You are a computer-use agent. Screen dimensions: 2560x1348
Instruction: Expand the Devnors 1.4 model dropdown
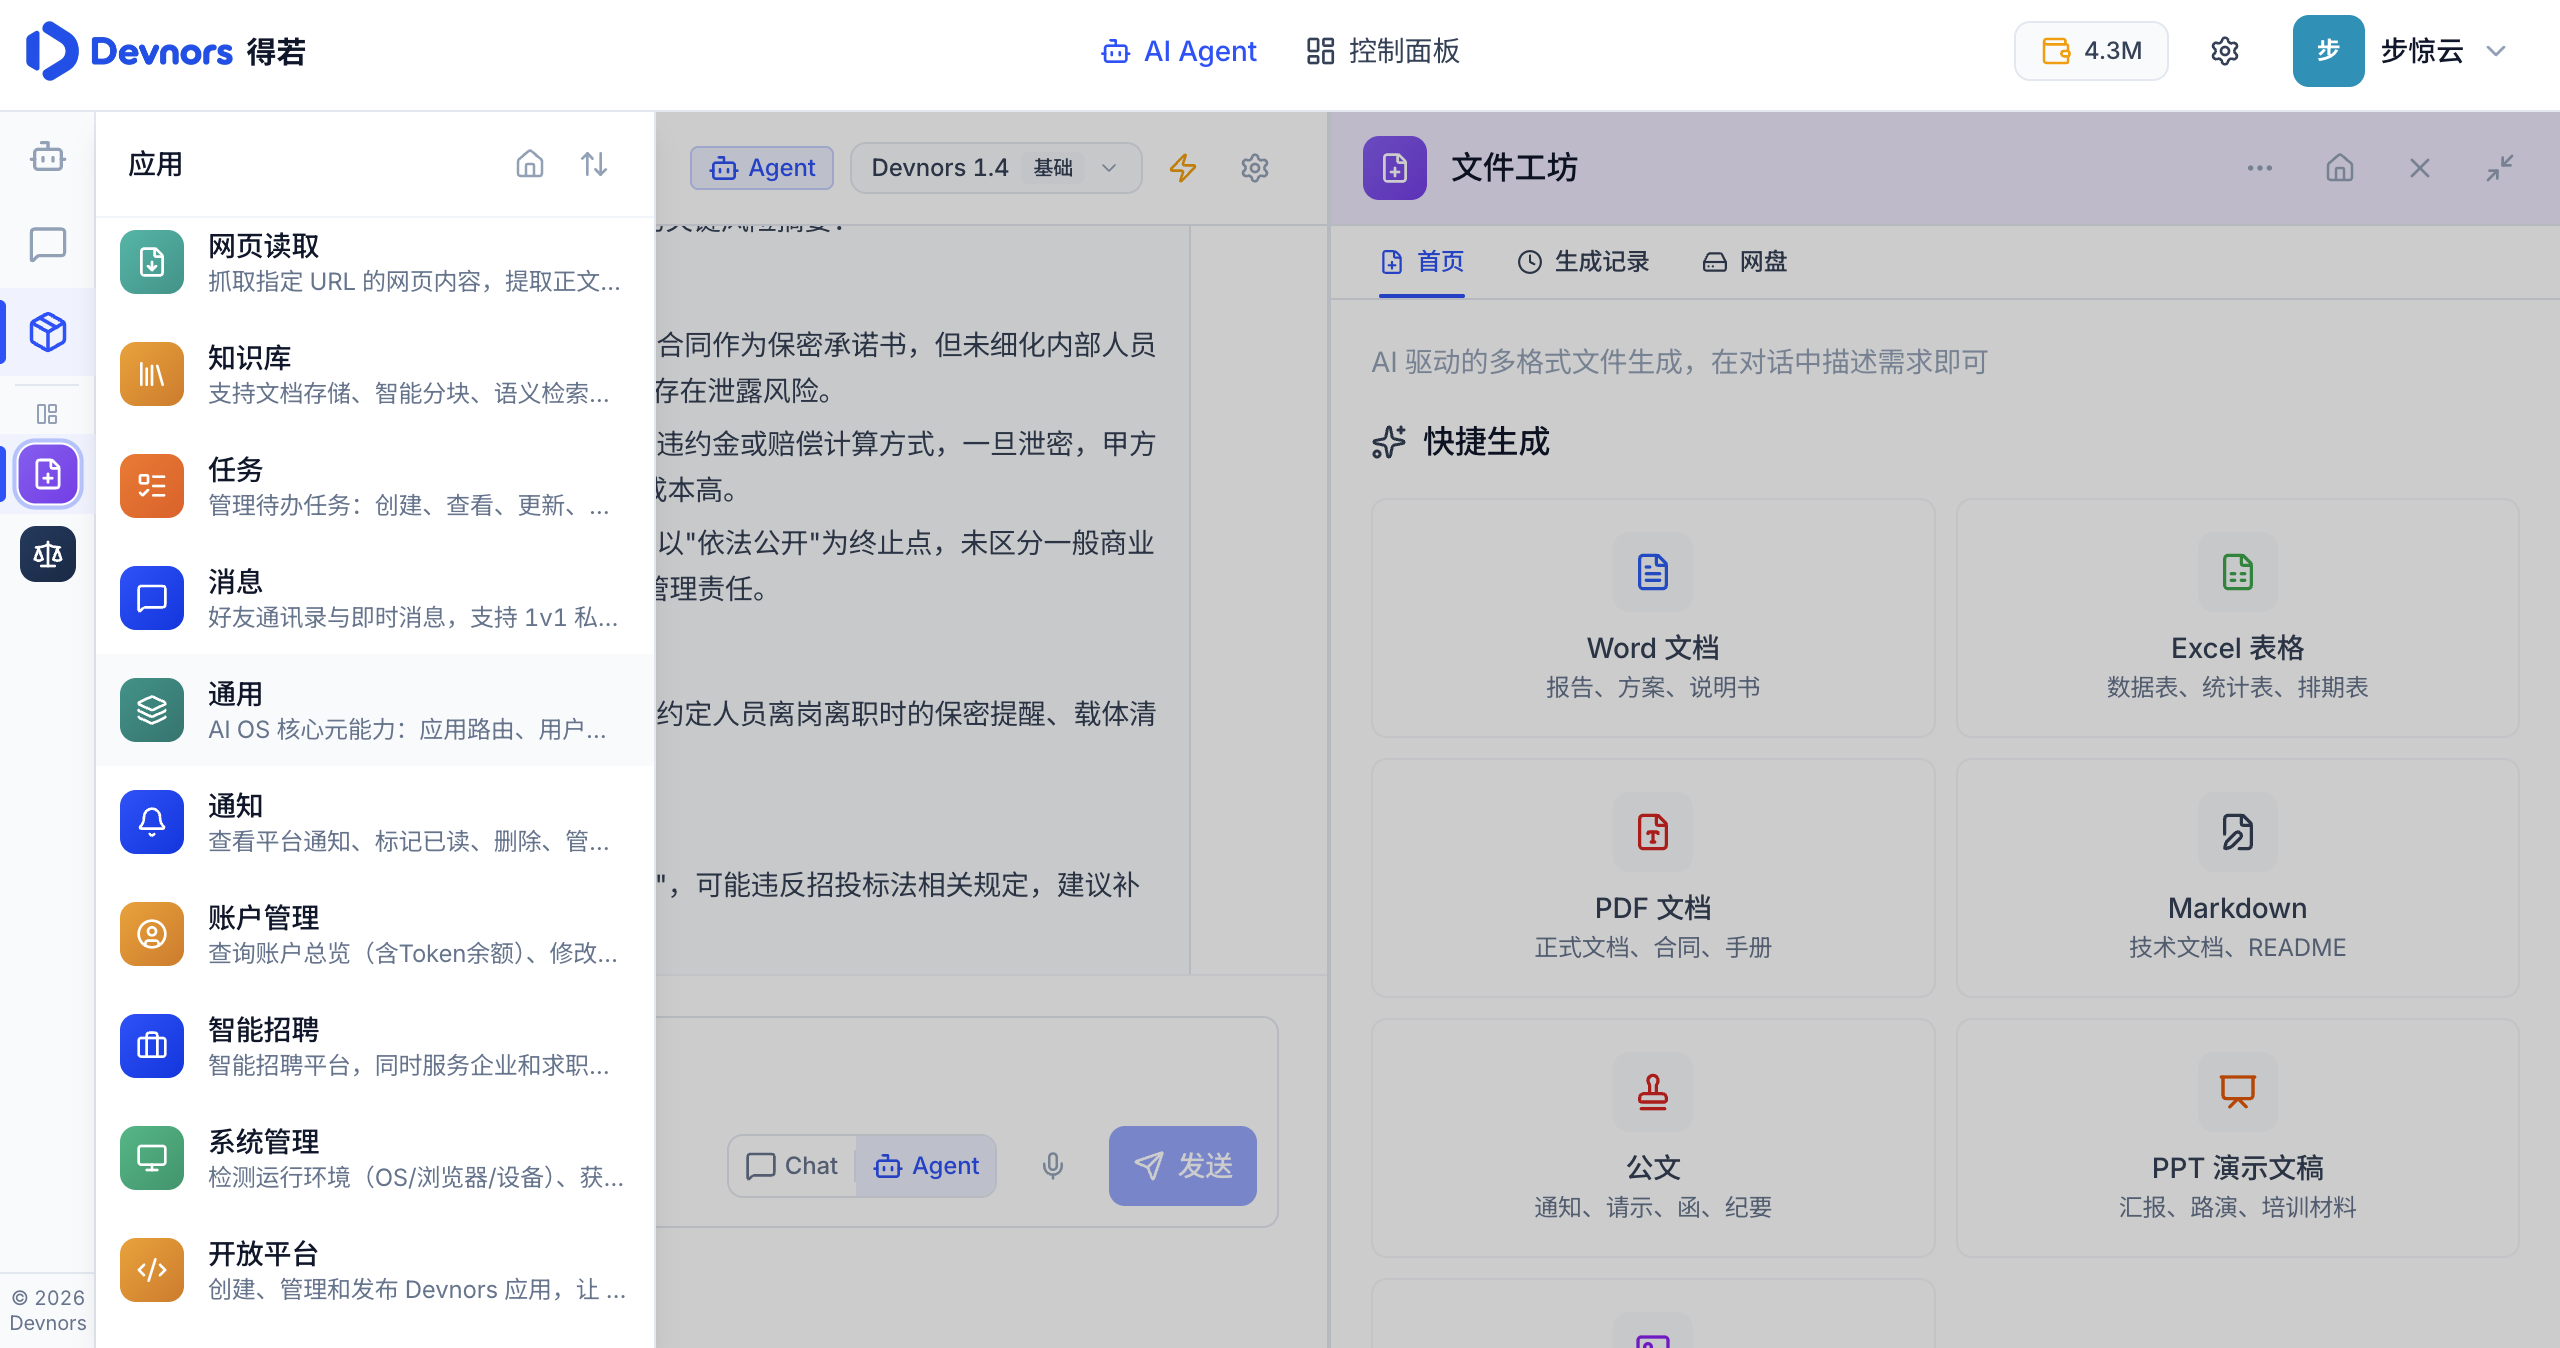click(x=995, y=167)
